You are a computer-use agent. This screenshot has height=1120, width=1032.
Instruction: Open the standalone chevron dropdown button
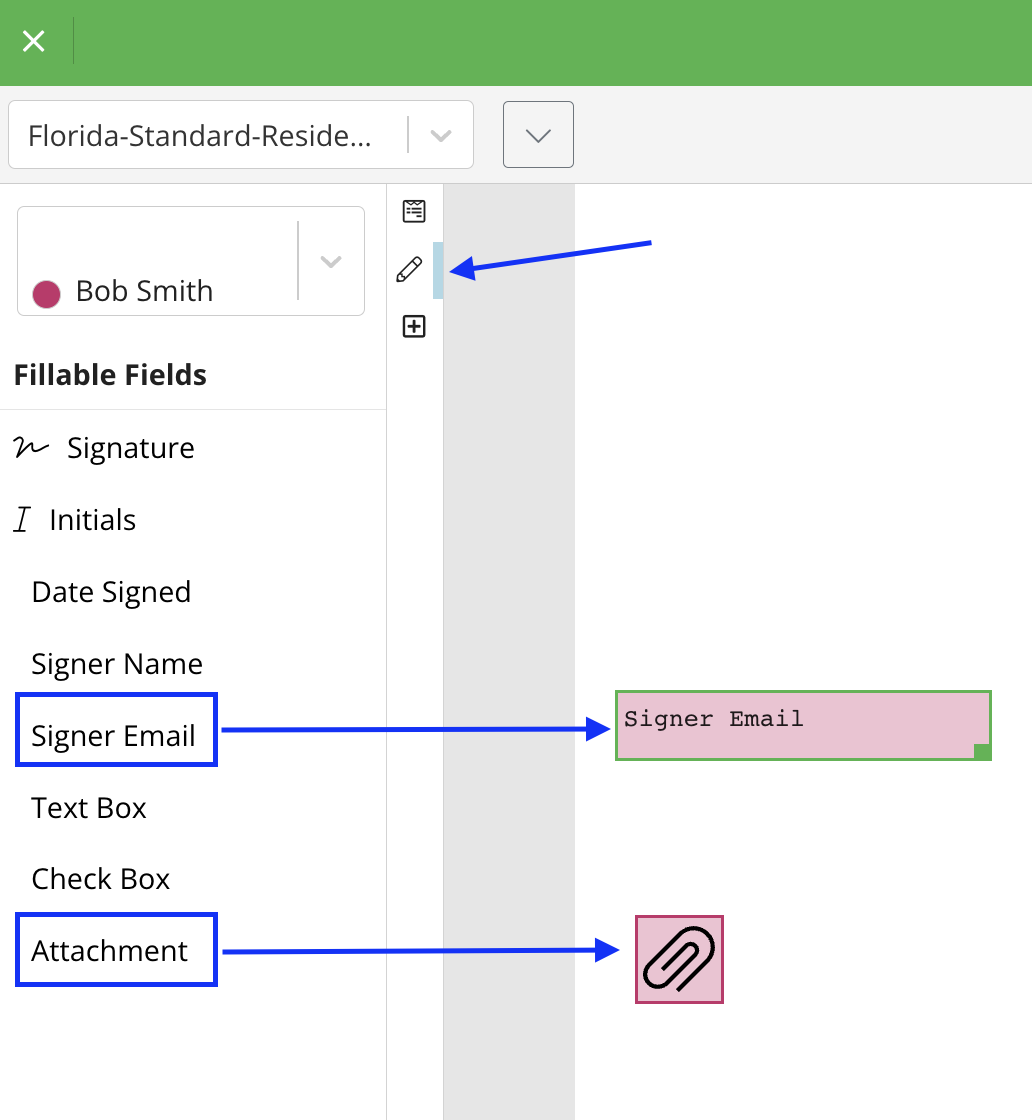538,135
